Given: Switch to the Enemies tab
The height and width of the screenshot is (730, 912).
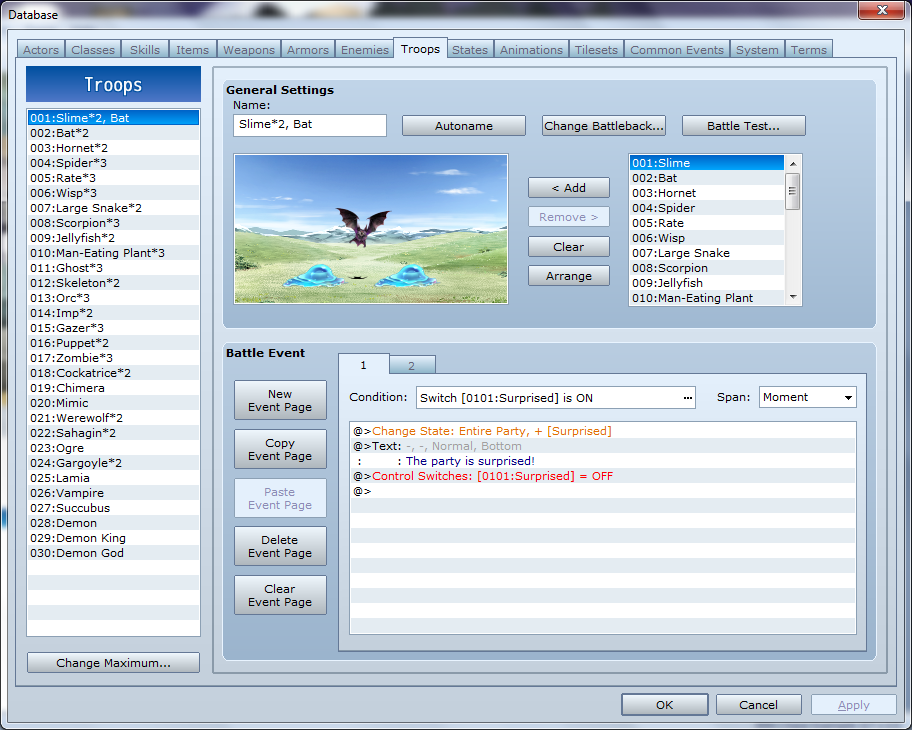Looking at the screenshot, I should coord(365,50).
